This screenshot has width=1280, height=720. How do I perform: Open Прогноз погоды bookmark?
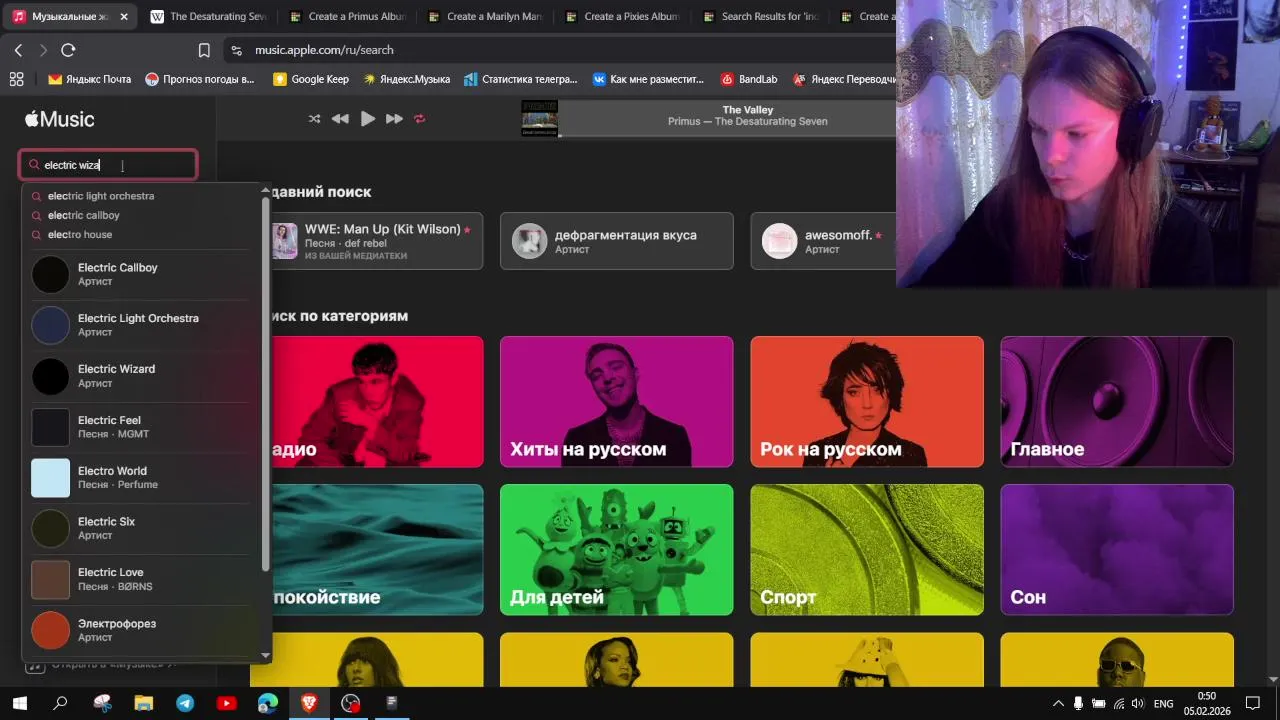[x=200, y=79]
